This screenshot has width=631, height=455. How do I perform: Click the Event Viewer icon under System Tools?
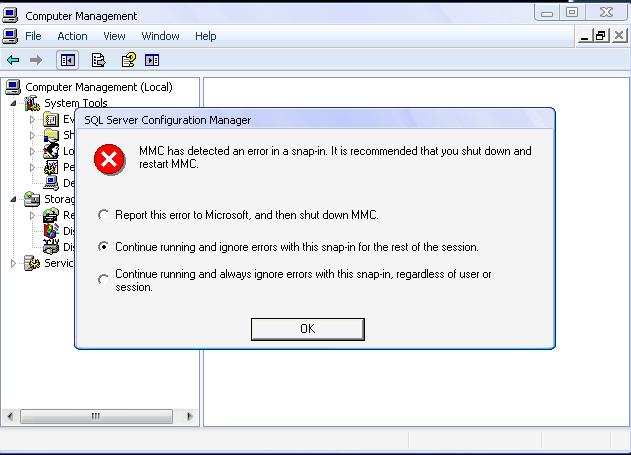tap(51, 119)
